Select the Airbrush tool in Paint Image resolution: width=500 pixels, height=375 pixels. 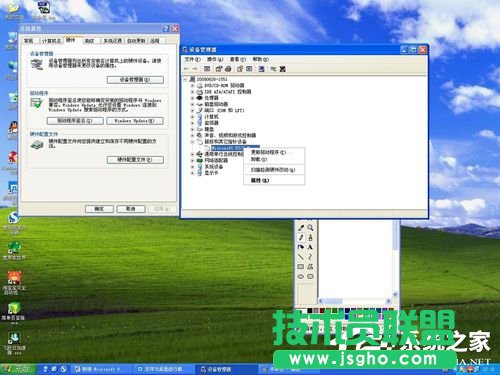coord(301,247)
